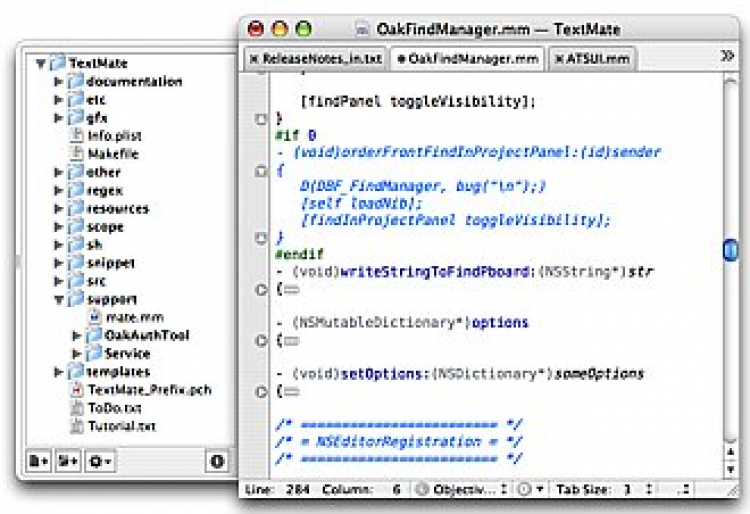Expand the templates folder
The height and width of the screenshot is (514, 750).
[58, 372]
